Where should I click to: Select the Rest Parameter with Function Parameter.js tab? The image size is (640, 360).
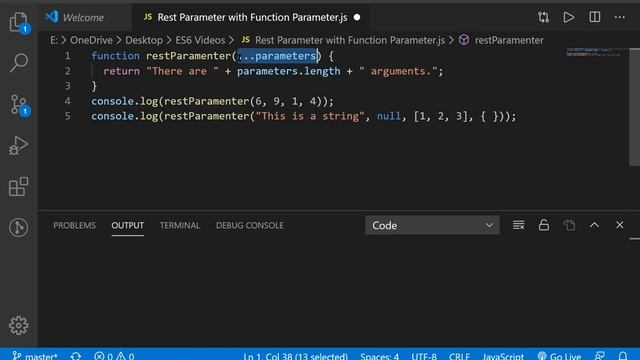(x=252, y=18)
